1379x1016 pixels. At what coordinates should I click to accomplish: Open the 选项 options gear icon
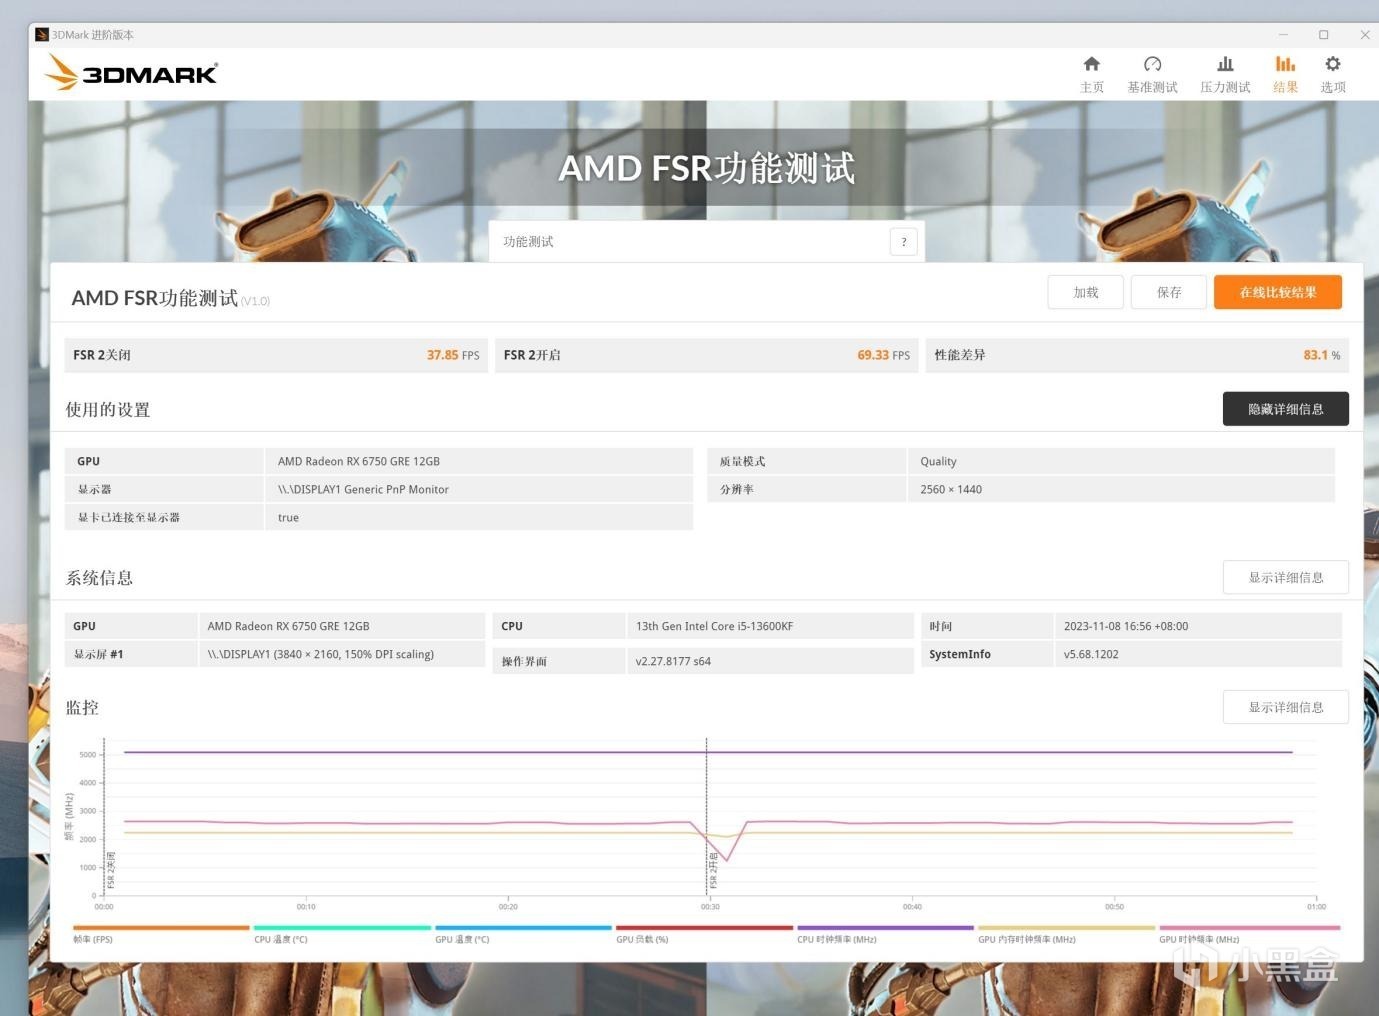click(1333, 64)
